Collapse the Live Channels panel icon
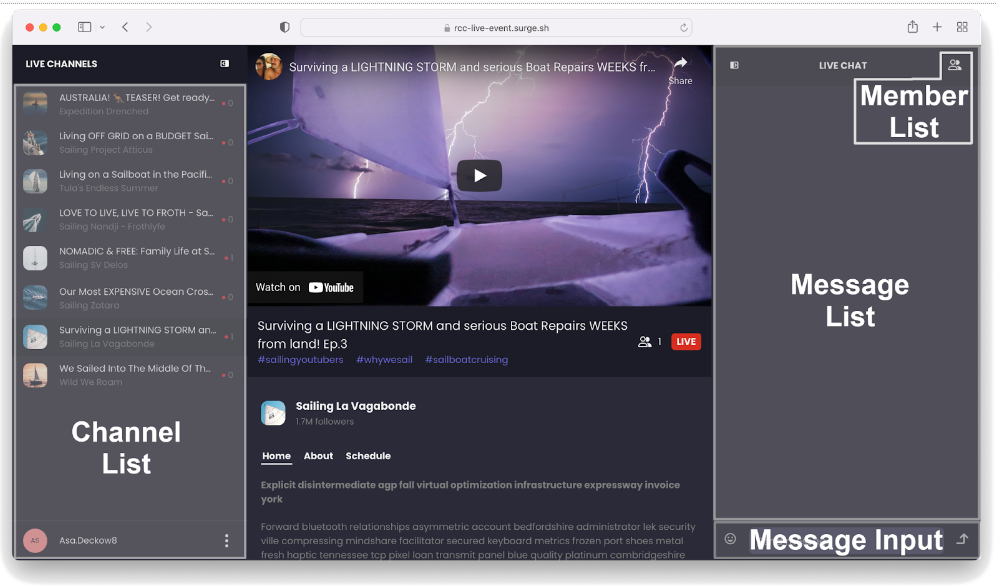Viewport: 996px width, 586px height. tap(225, 63)
